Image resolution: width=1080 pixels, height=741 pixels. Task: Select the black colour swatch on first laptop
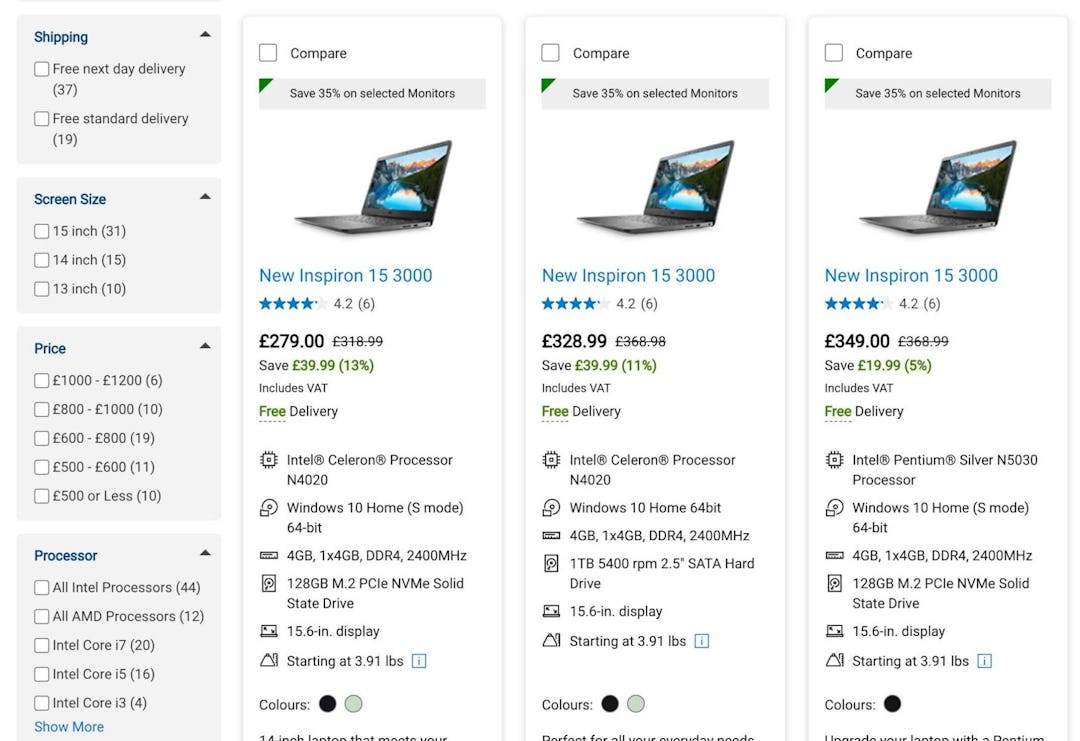(x=327, y=704)
